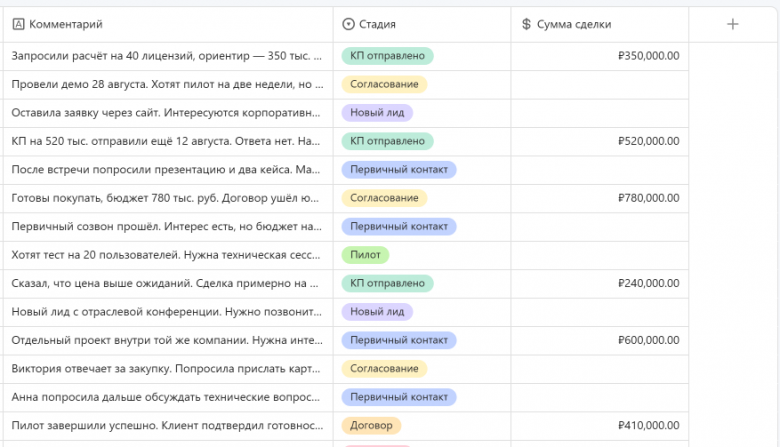The width and height of the screenshot is (780, 447).
Task: Select the comment 'КП на 520 тыс. отправили'
Action: 168,141
